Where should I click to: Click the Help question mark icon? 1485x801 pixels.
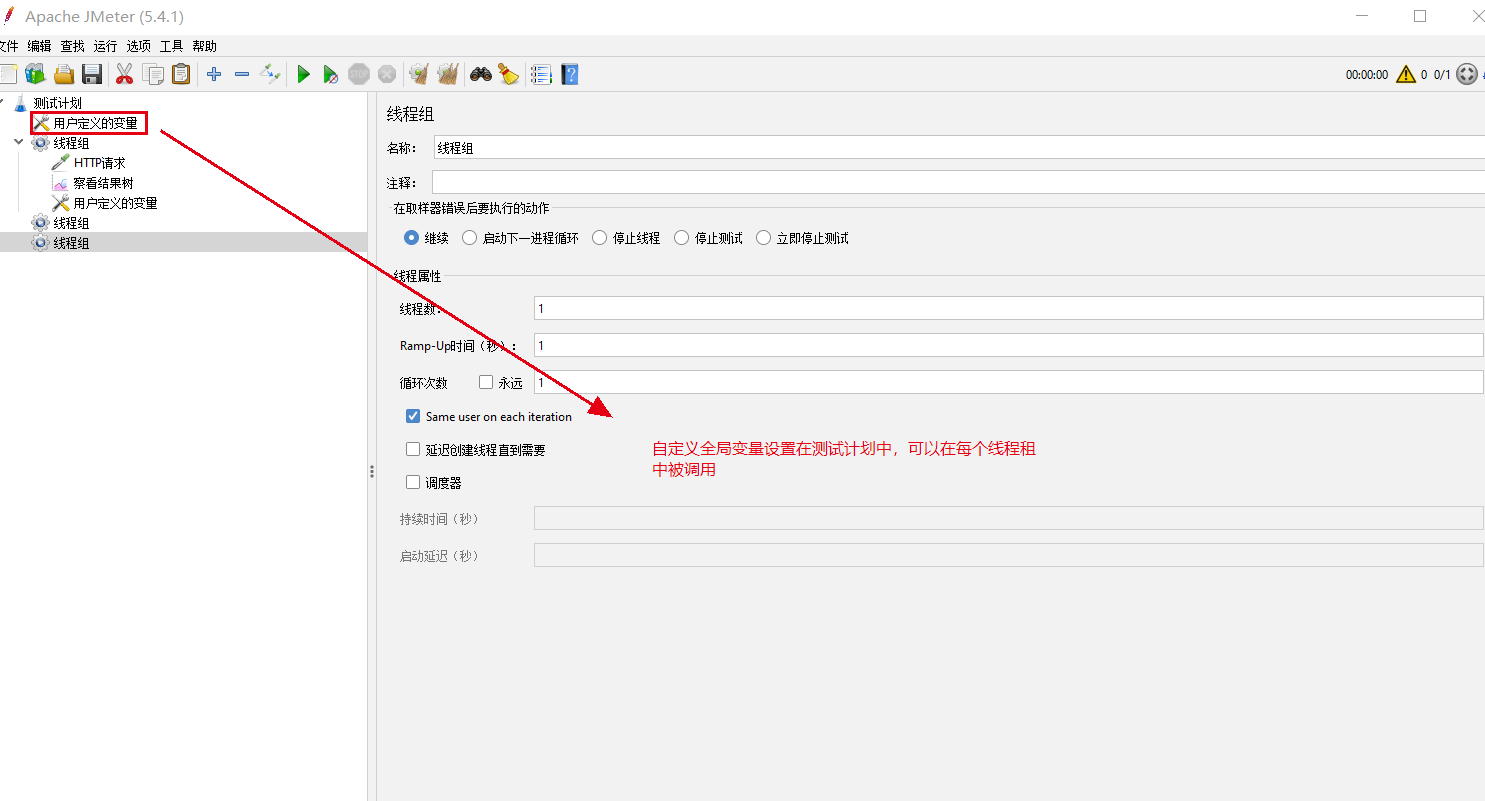point(570,74)
